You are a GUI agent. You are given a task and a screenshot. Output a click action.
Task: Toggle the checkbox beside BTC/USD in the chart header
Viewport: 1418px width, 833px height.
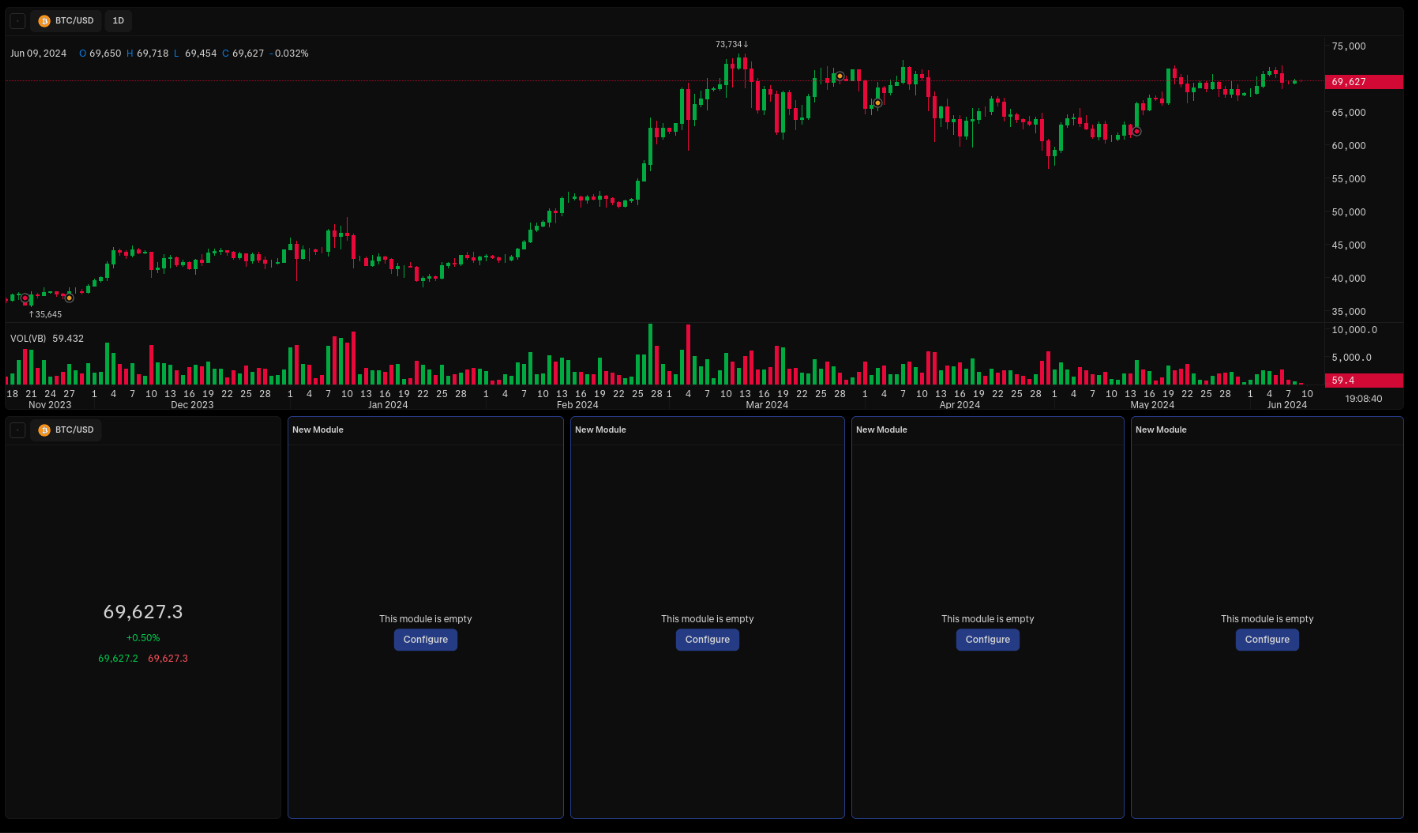coord(16,20)
